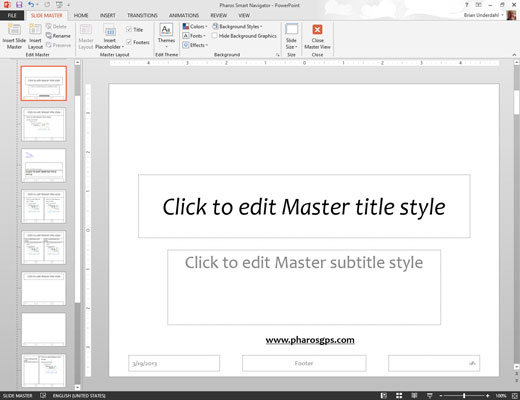Enable Hide Background Graphics checkbox
520x400 pixels.
(x=215, y=36)
